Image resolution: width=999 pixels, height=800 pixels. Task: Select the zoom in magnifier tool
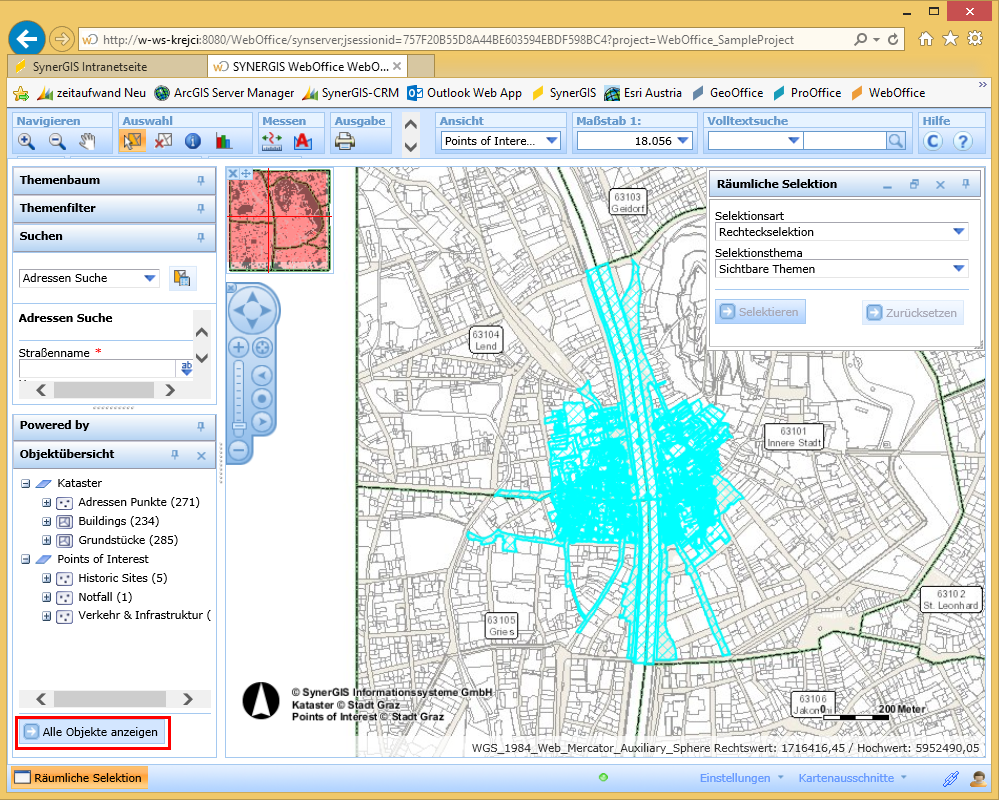[26, 141]
